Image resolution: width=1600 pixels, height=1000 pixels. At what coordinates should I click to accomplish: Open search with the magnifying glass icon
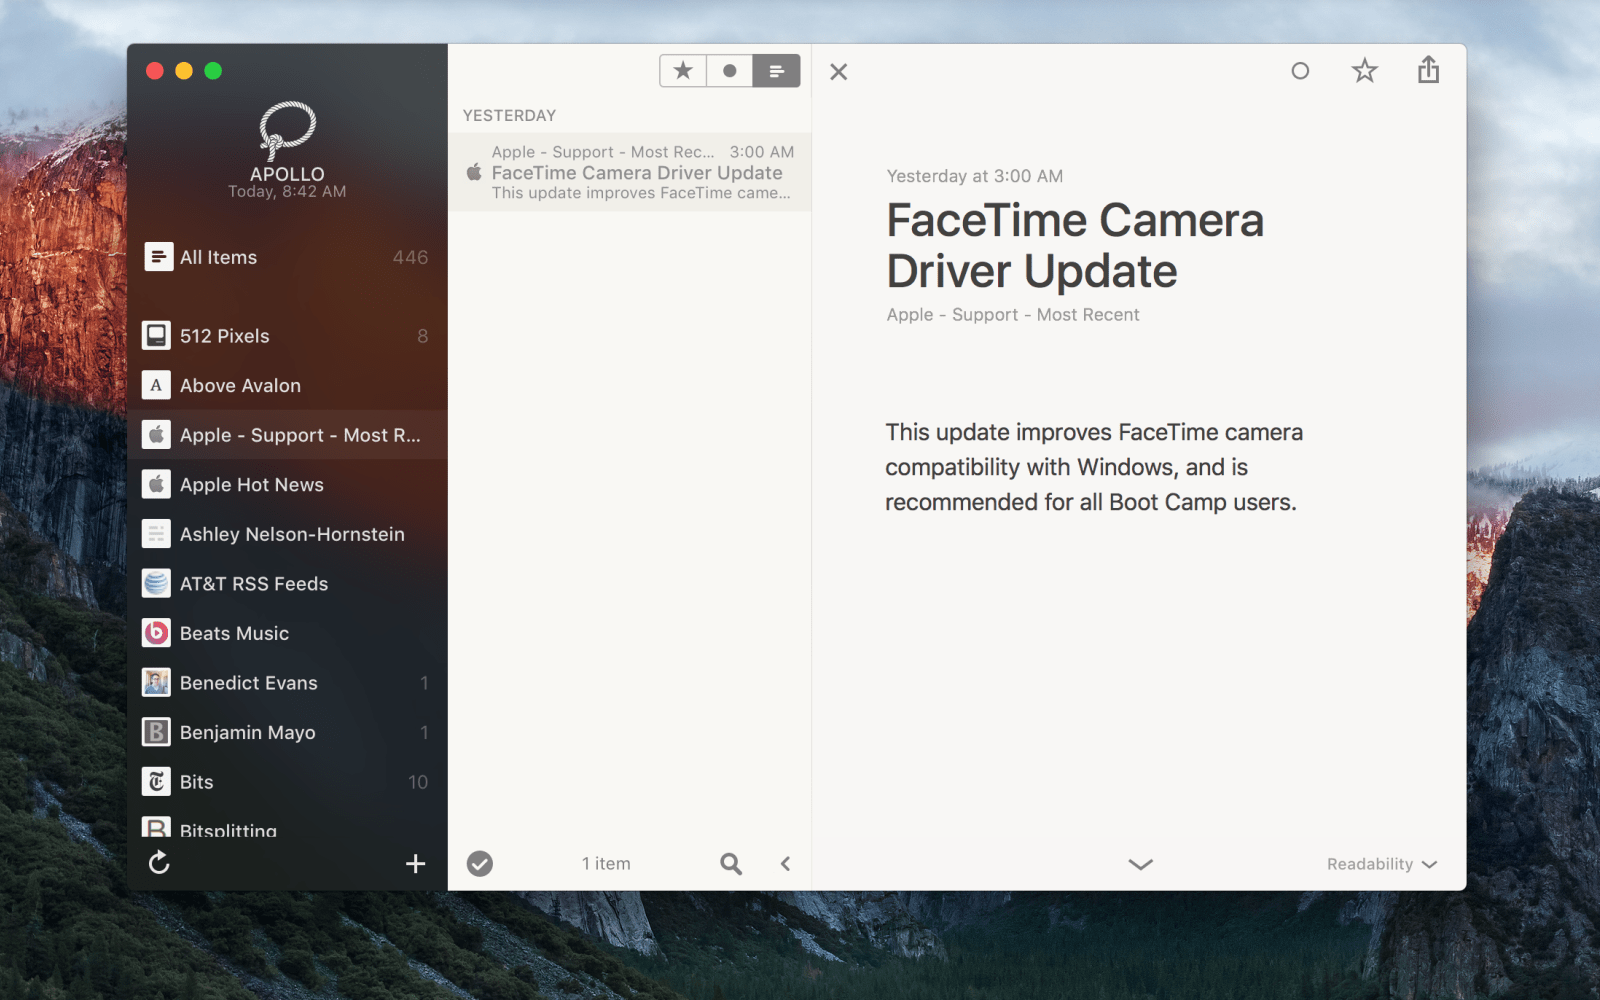coord(731,864)
